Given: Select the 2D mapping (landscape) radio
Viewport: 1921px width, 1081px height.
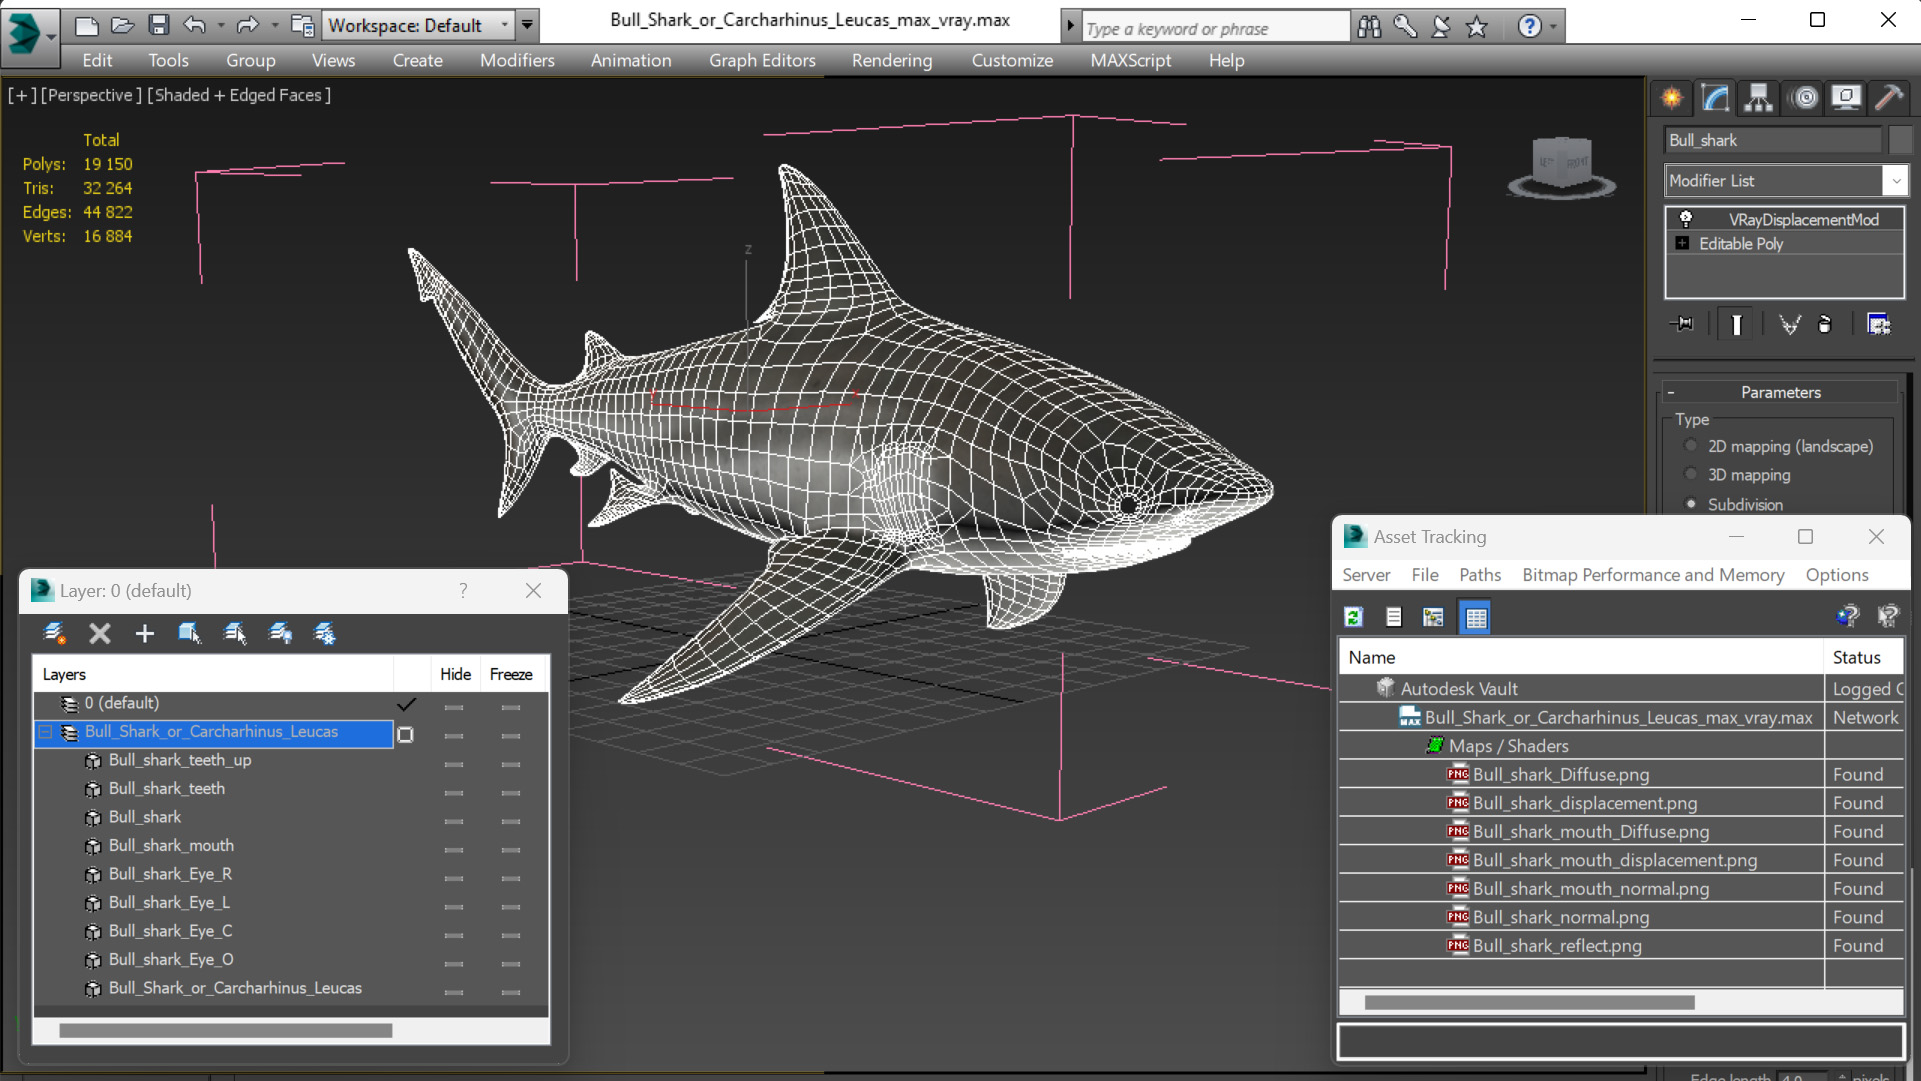Looking at the screenshot, I should click(x=1692, y=446).
